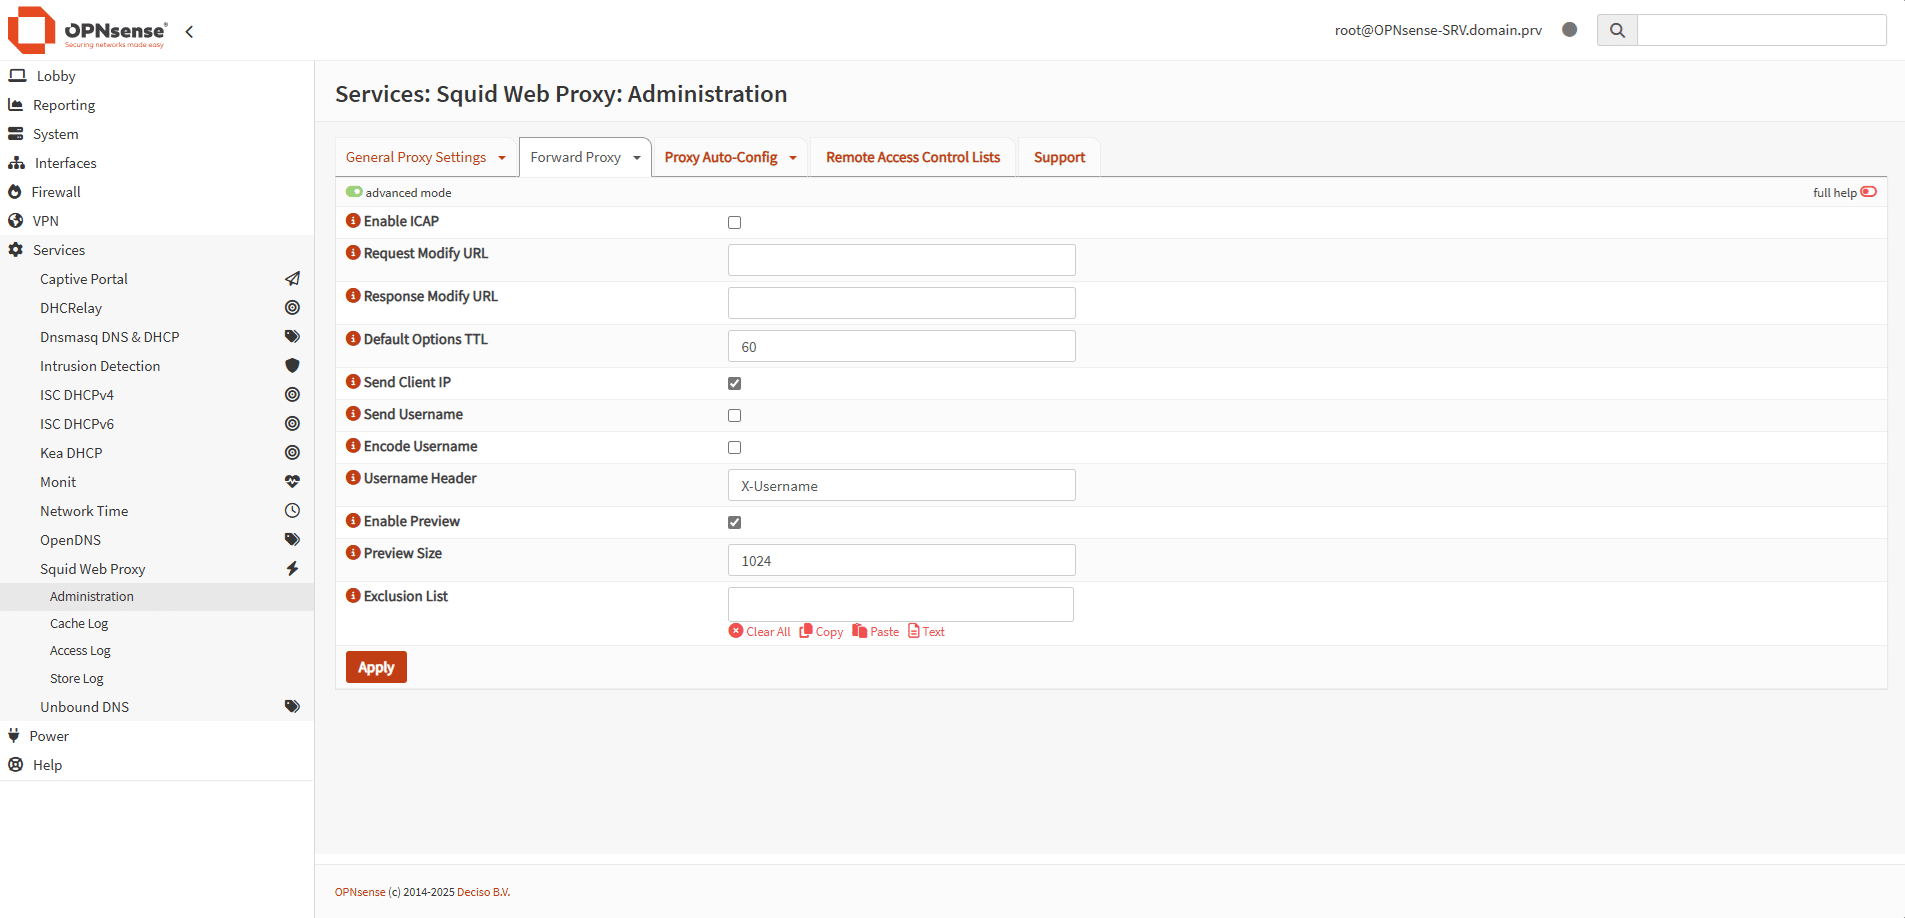Click the OPNsense logo
1905x918 pixels.
coord(88,30)
